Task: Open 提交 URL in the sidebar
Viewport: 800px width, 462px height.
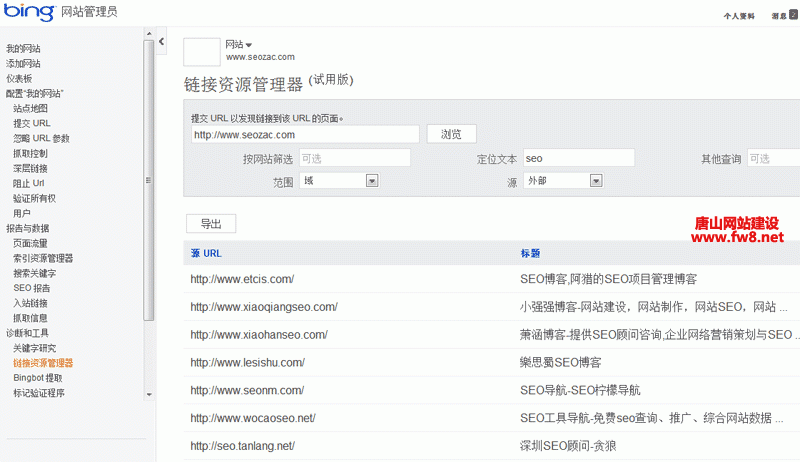Action: coord(32,123)
